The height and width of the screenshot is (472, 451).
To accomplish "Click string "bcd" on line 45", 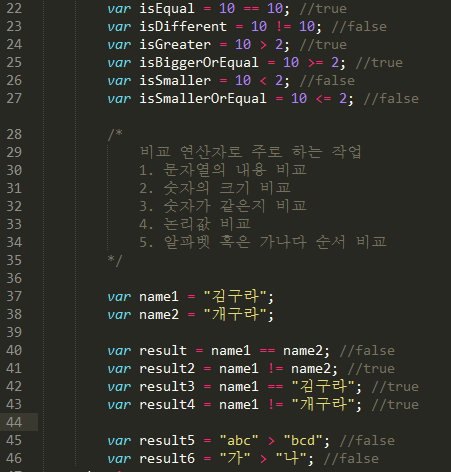I will pyautogui.click(x=303, y=440).
